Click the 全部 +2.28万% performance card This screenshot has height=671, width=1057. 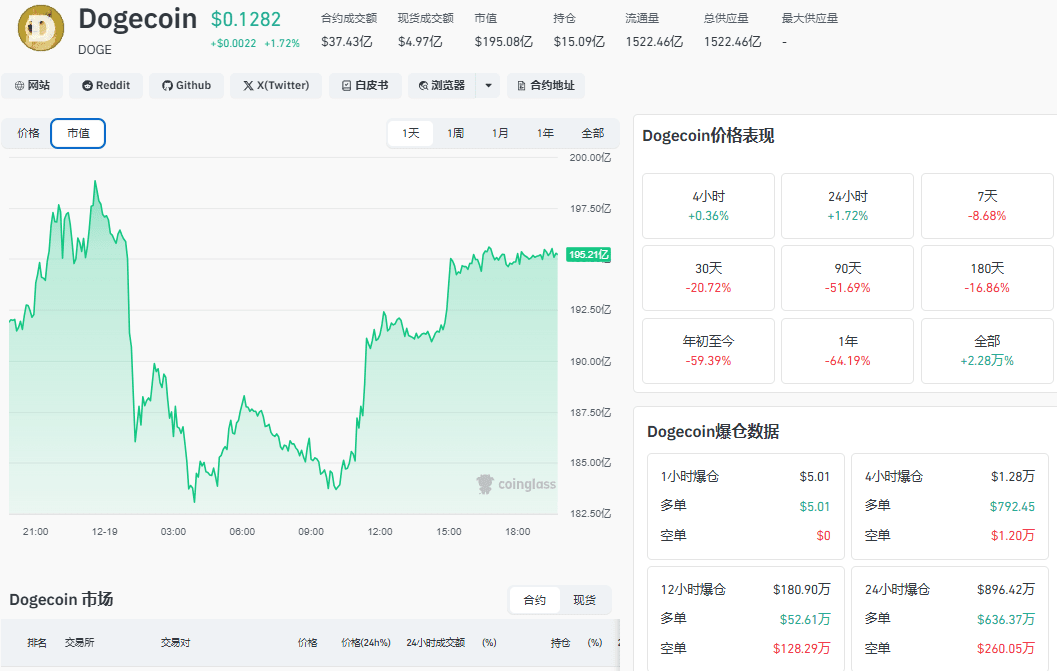point(987,351)
